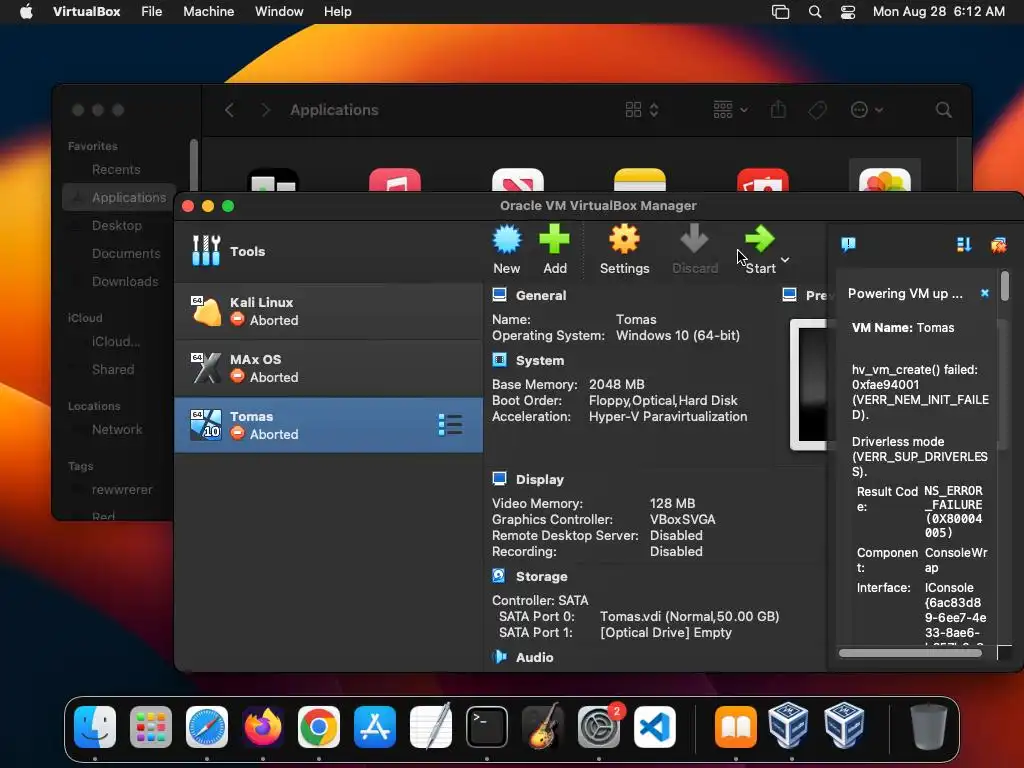Click the Stage Manager menu bar icon
Screen dimensions: 1024x768
[x=780, y=12]
